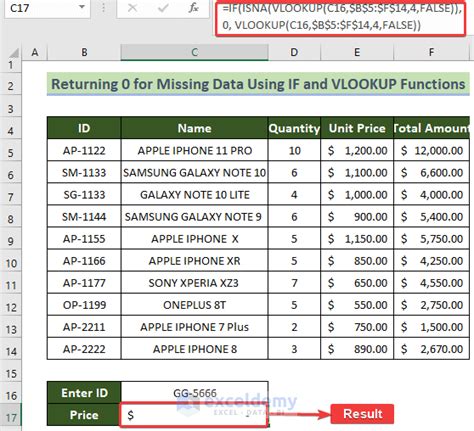Screen dimensions: 474x431
Task: Select cell AP-2211
Action: tap(84, 327)
